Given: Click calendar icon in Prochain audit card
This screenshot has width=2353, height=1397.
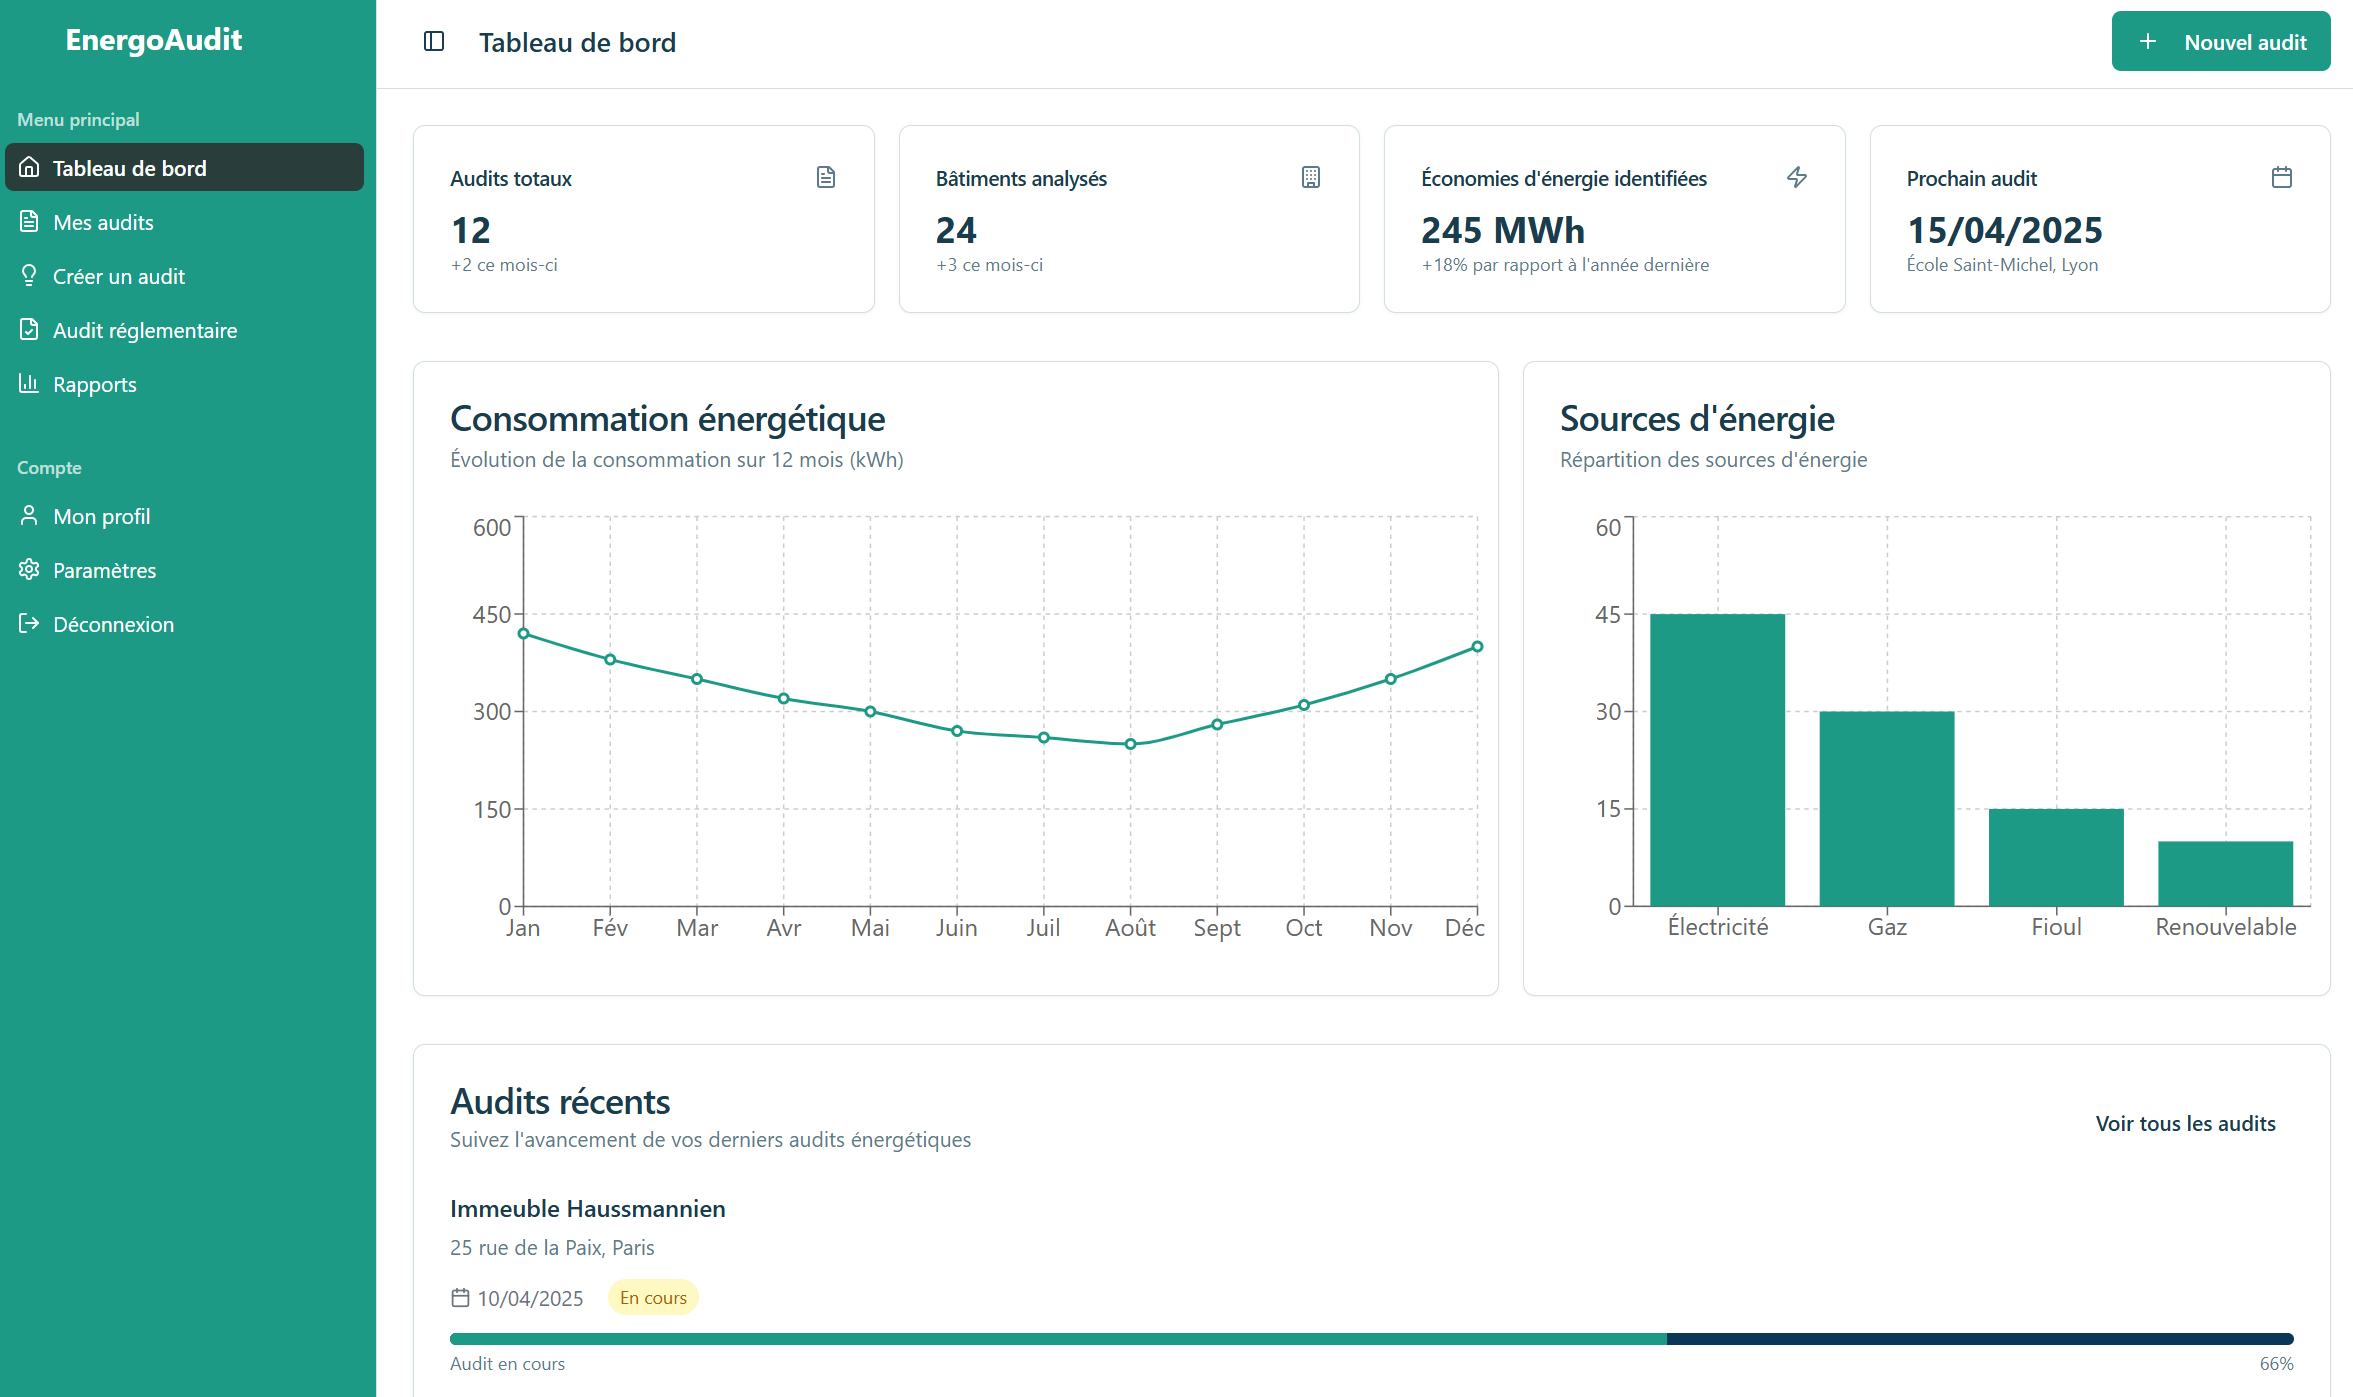Looking at the screenshot, I should (2282, 178).
